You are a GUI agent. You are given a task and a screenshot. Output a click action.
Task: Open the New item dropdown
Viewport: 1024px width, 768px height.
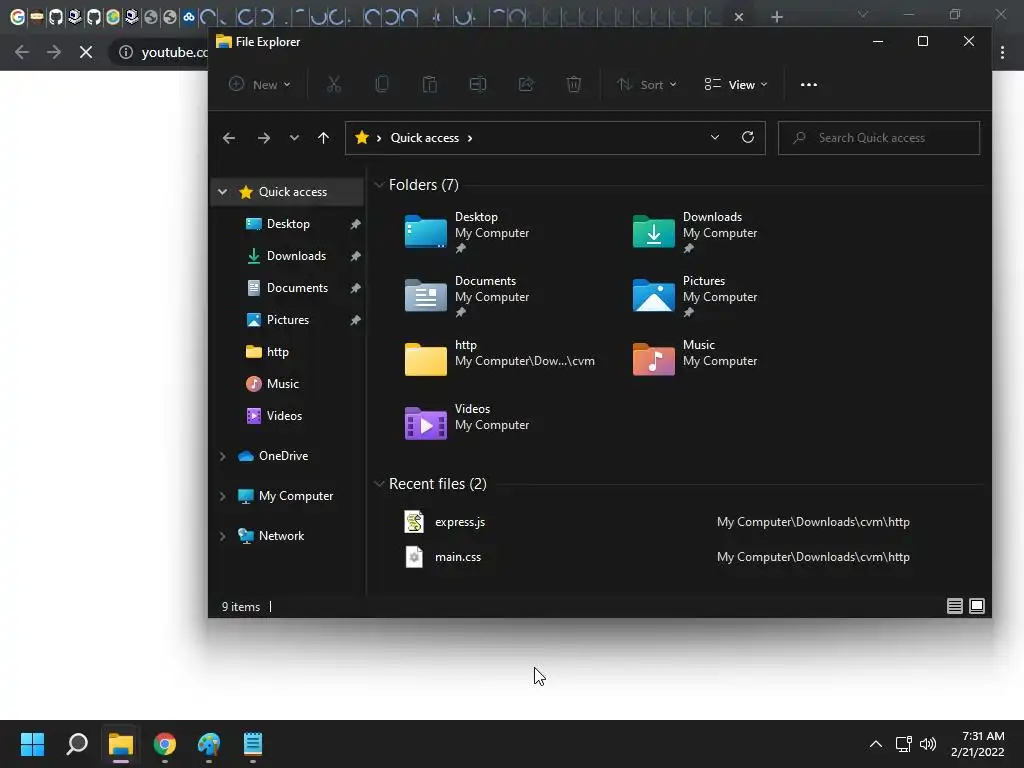tap(259, 84)
